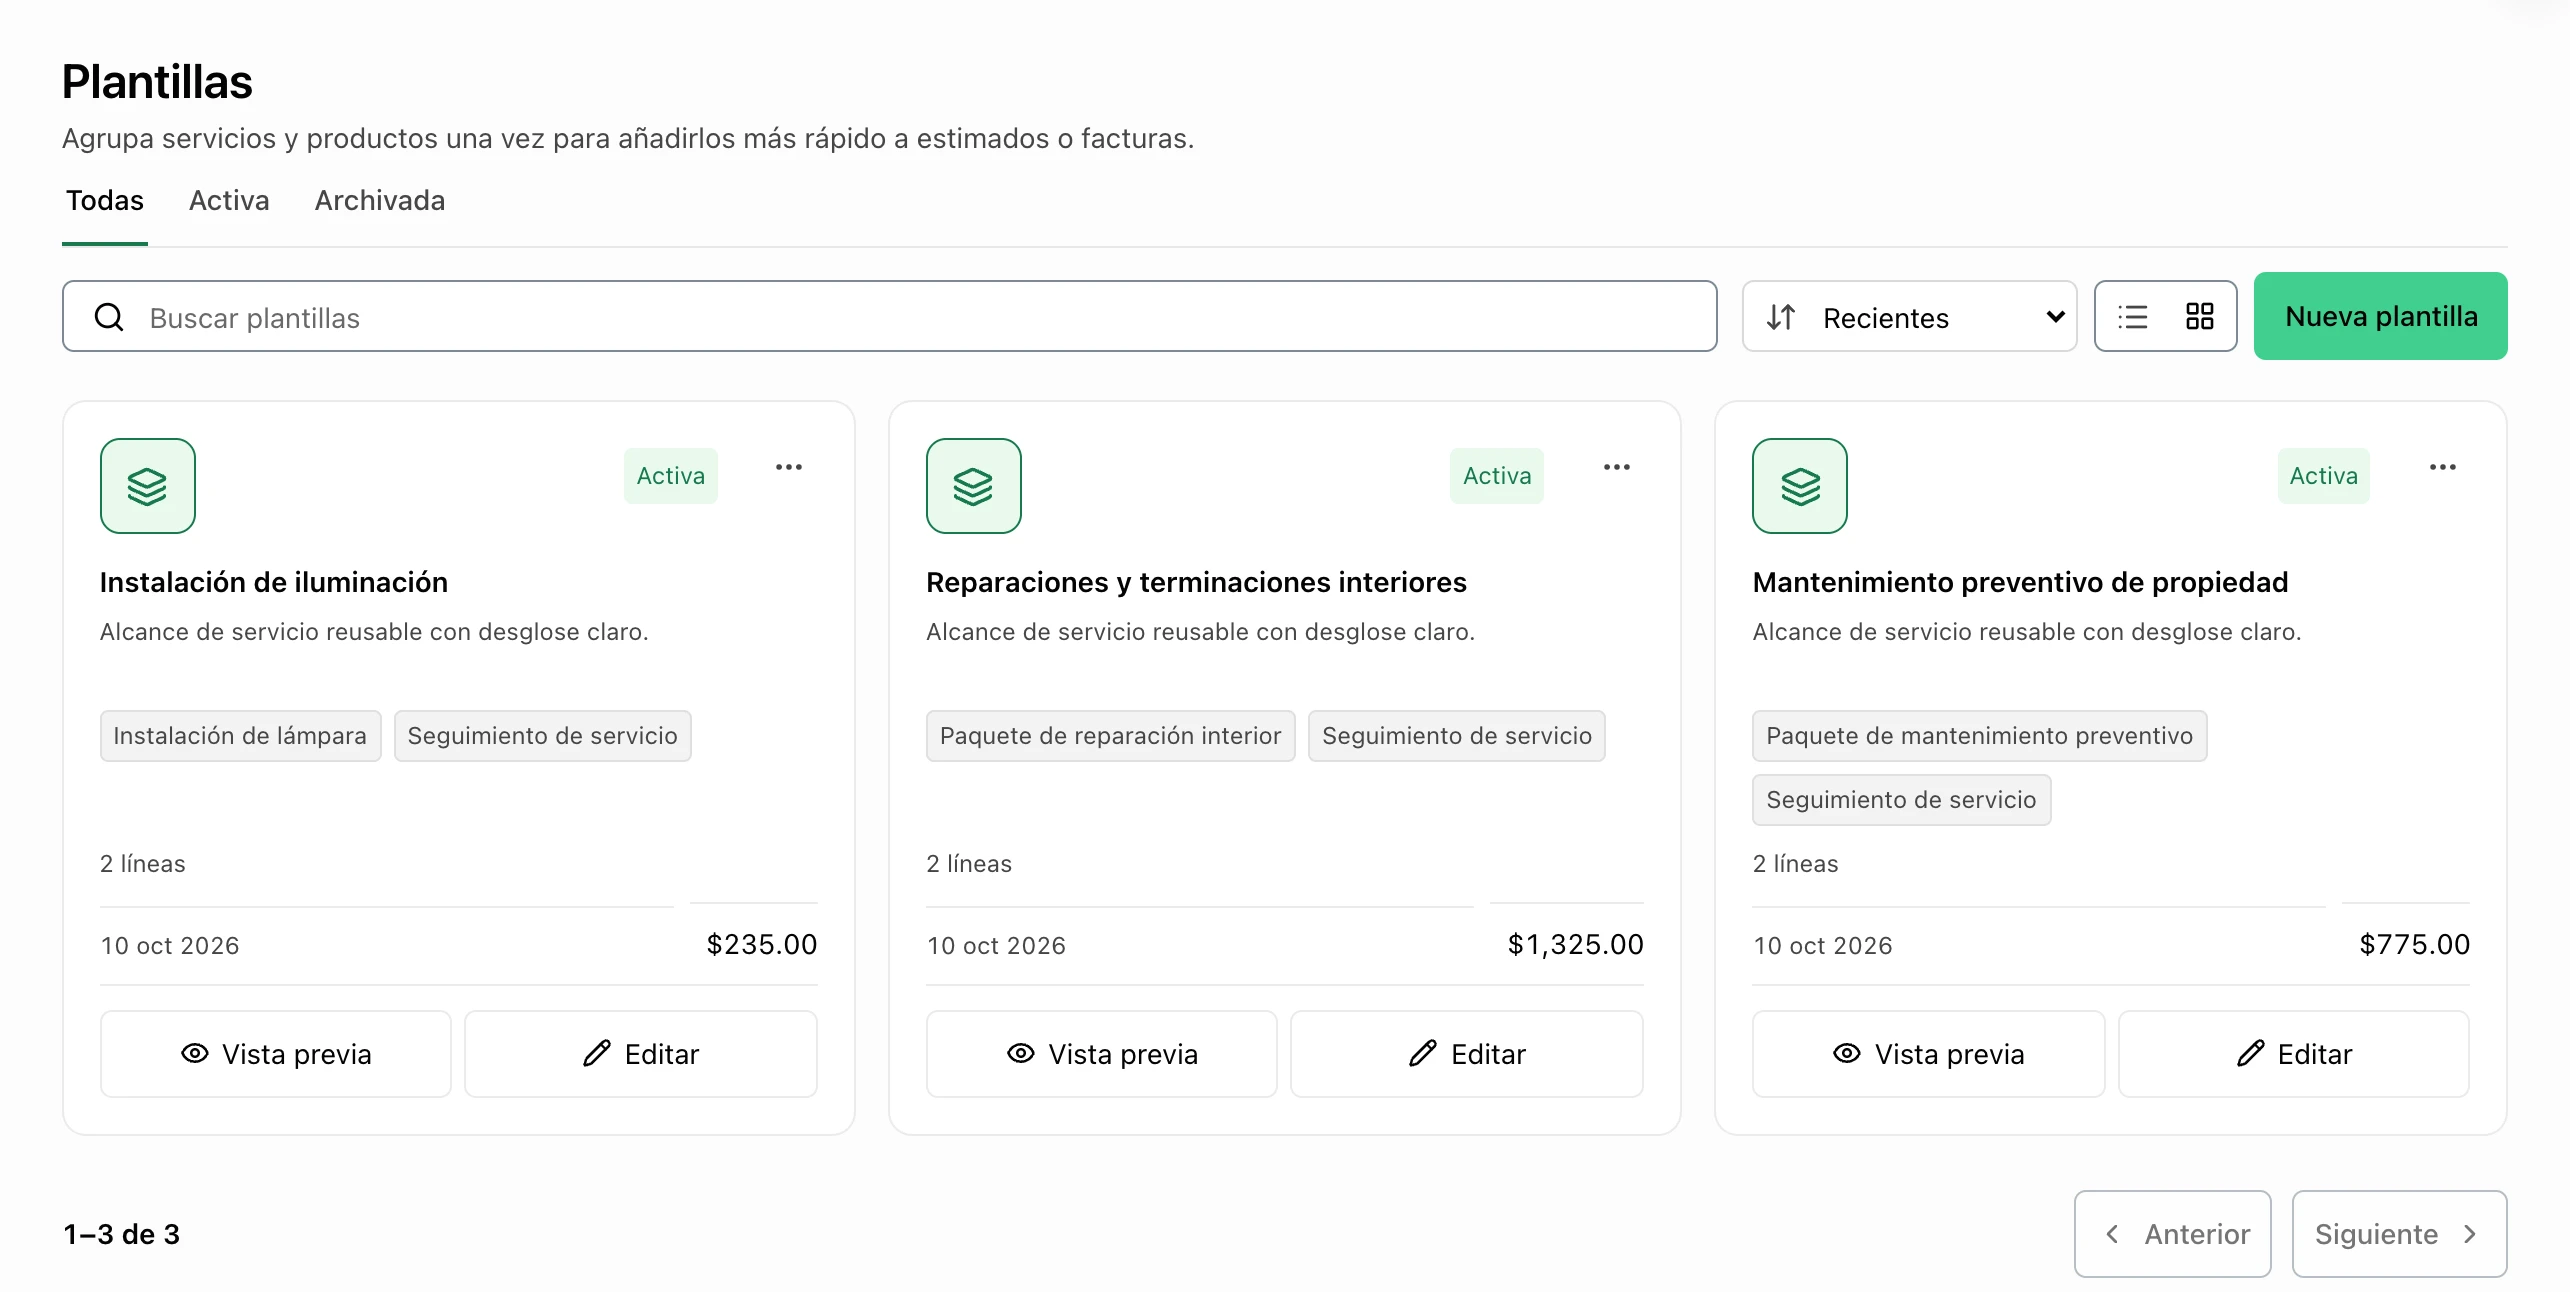The image size is (2570, 1292).
Task: Click the Paquete de reparación interior tag
Action: [x=1110, y=736]
